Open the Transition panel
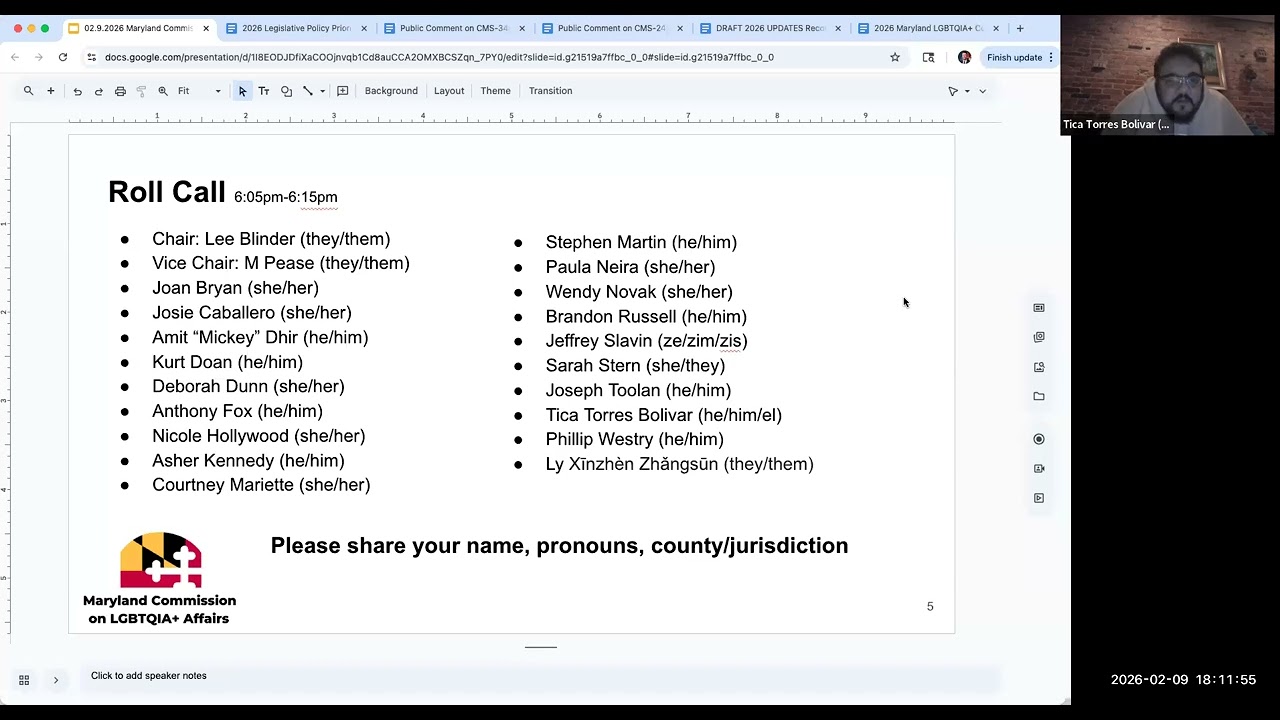This screenshot has width=1280, height=720. [550, 91]
